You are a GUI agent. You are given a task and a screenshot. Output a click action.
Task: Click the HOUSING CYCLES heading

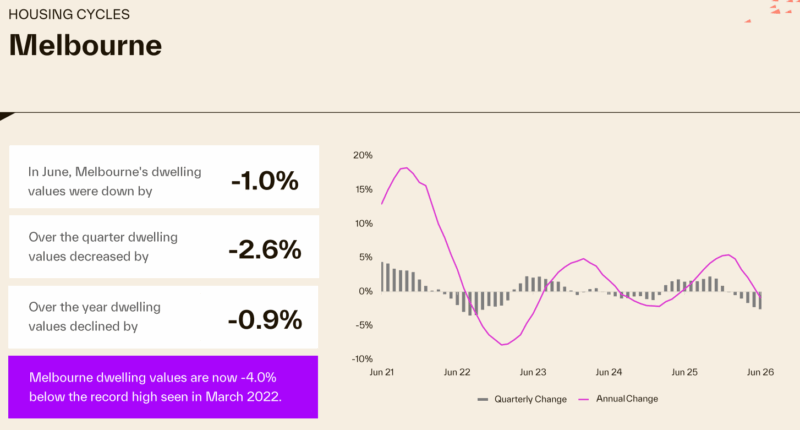[x=69, y=14]
